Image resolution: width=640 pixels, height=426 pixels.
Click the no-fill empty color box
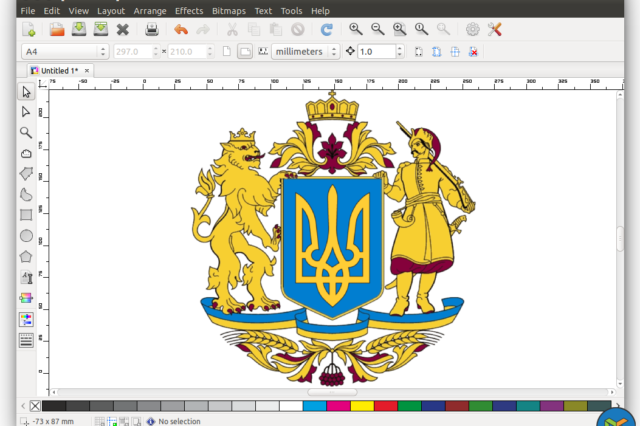click(x=36, y=406)
